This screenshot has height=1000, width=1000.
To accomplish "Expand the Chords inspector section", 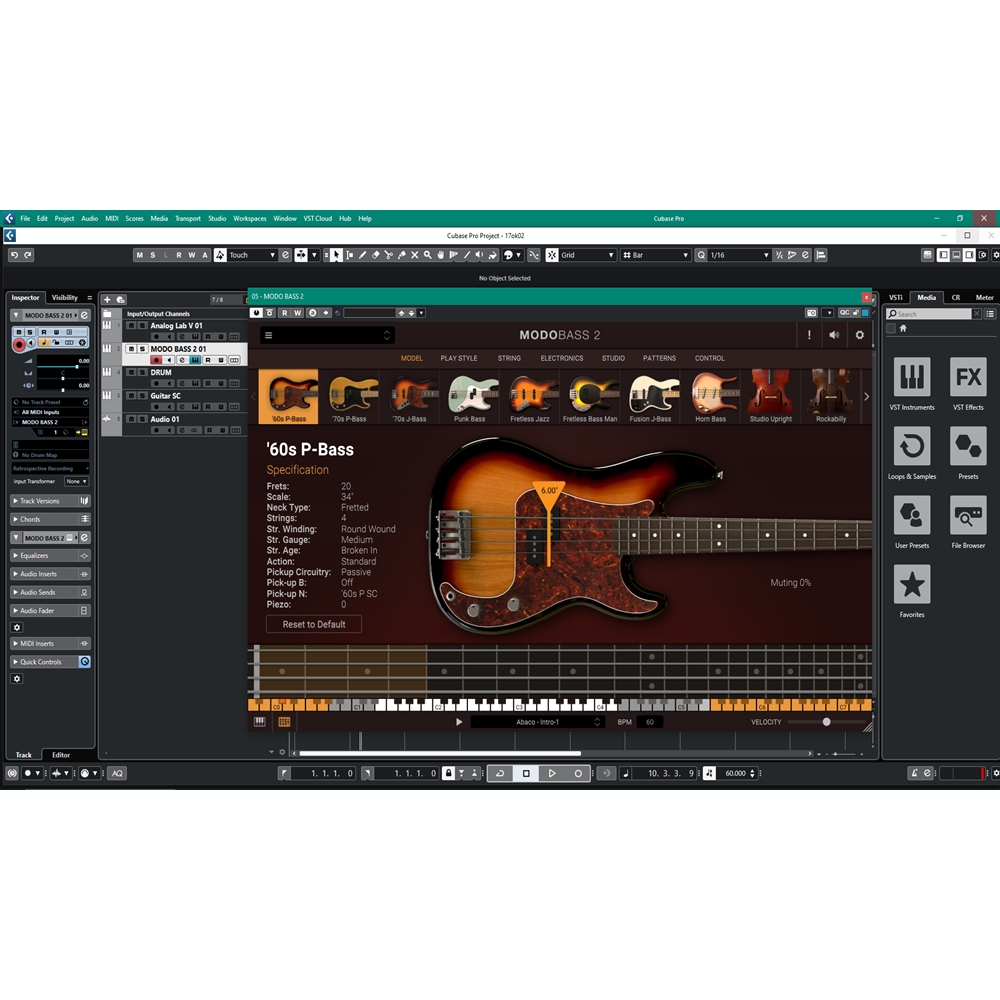I will [x=50, y=519].
